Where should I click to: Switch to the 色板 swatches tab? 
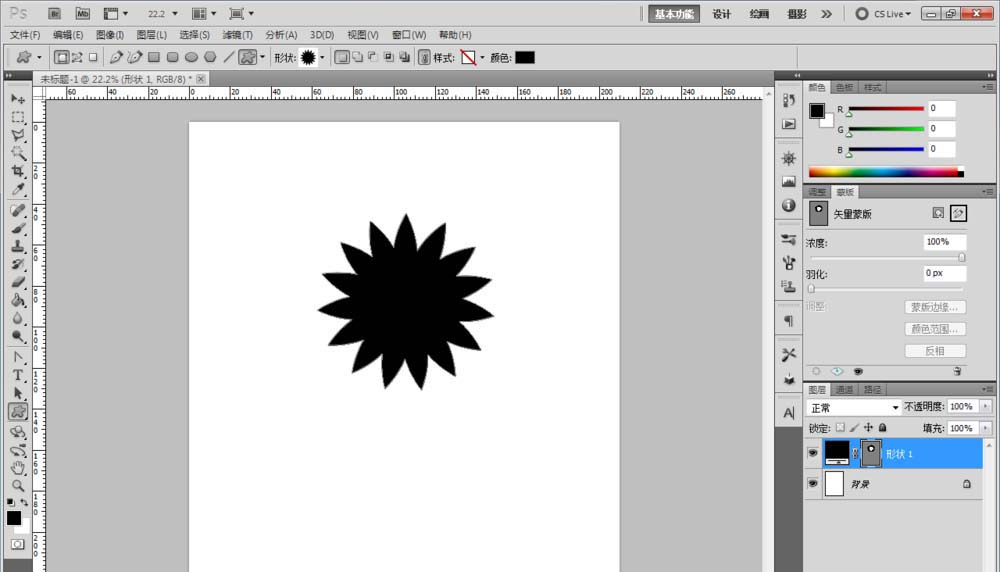click(844, 87)
